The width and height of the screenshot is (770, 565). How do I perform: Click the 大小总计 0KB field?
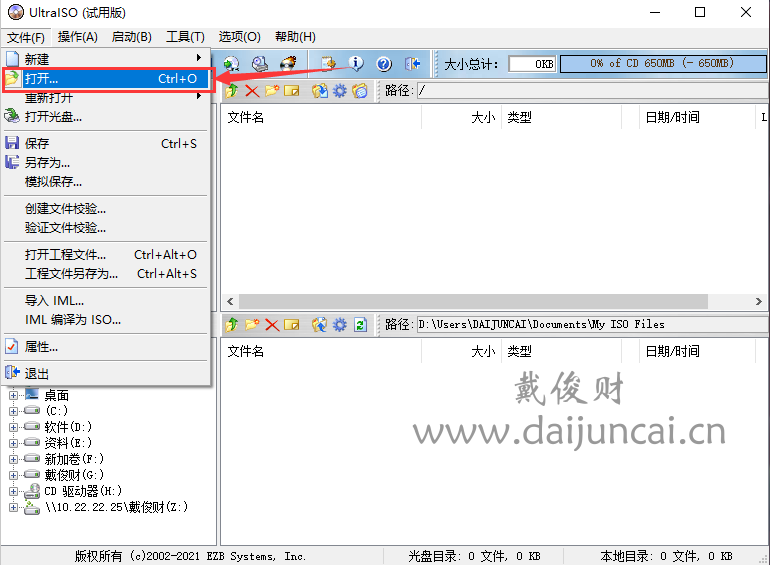tap(532, 64)
